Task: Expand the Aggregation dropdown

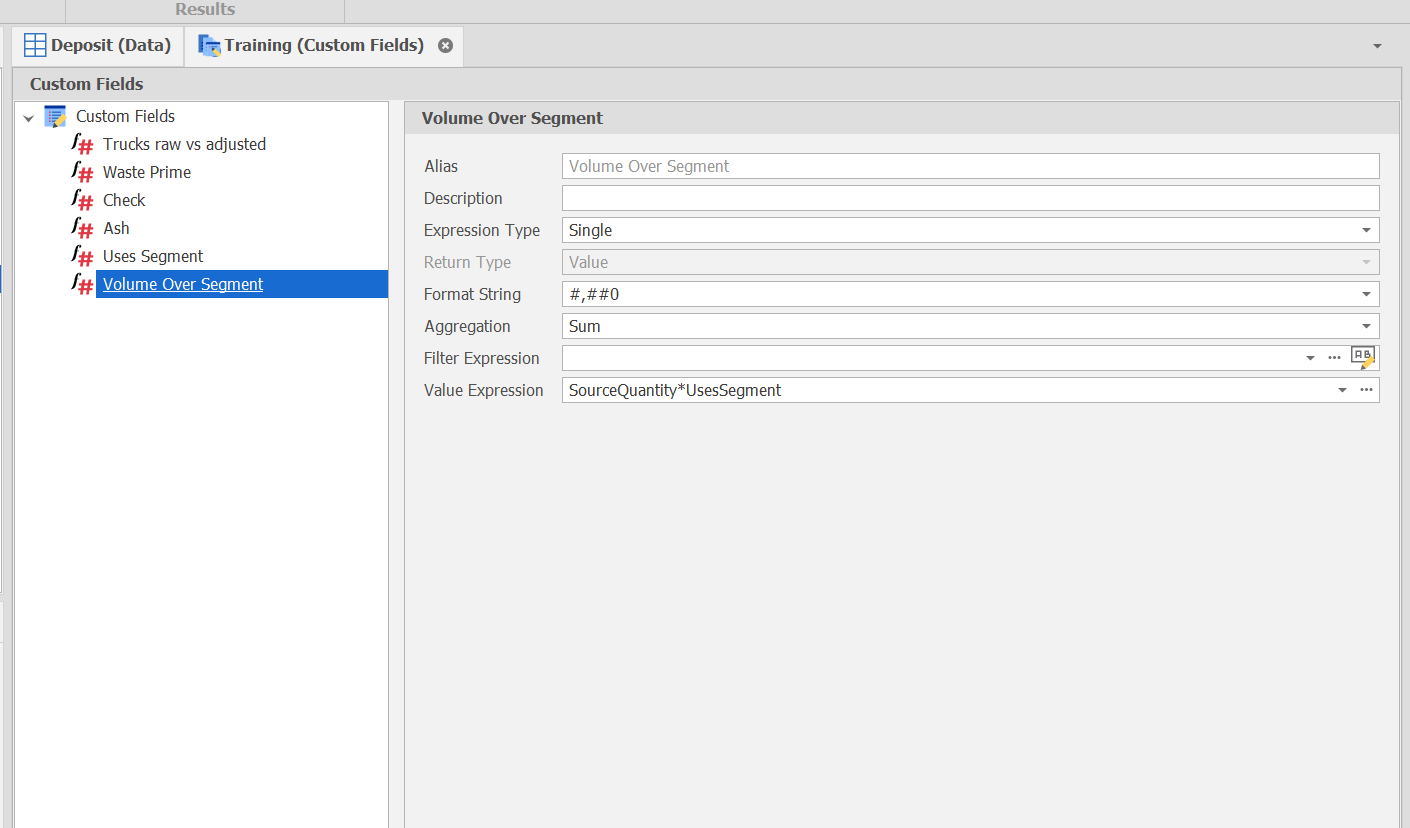Action: pyautogui.click(x=1366, y=326)
